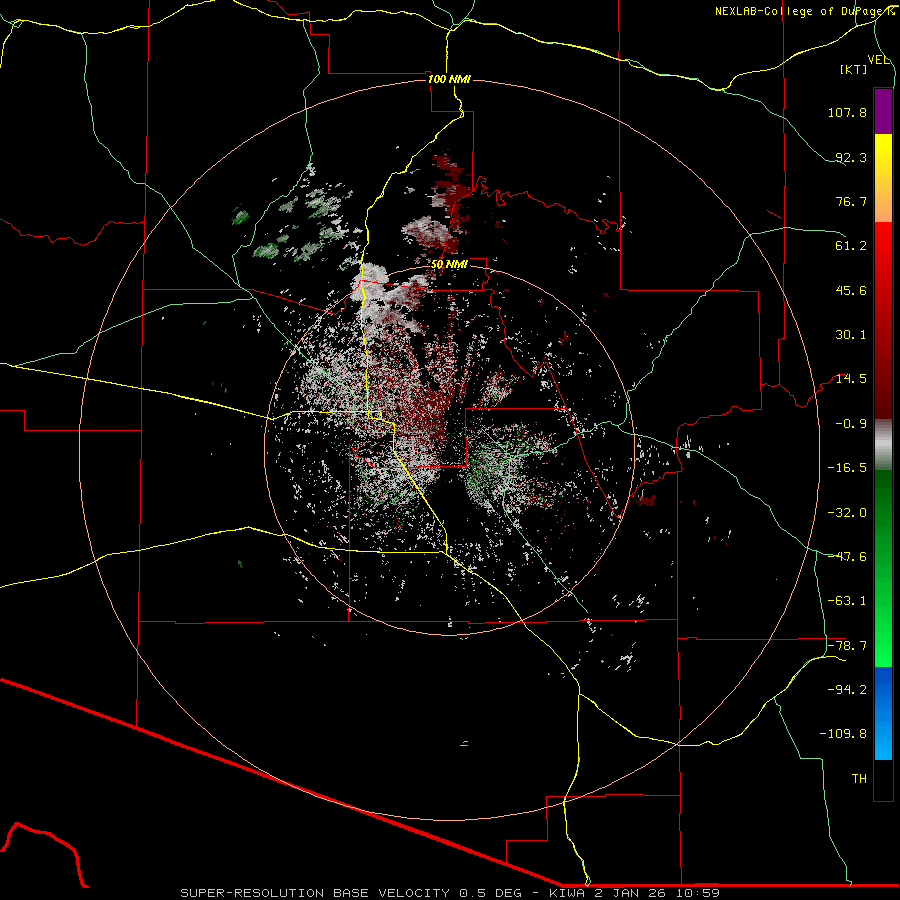Click the 14.5 legend value

point(851,379)
